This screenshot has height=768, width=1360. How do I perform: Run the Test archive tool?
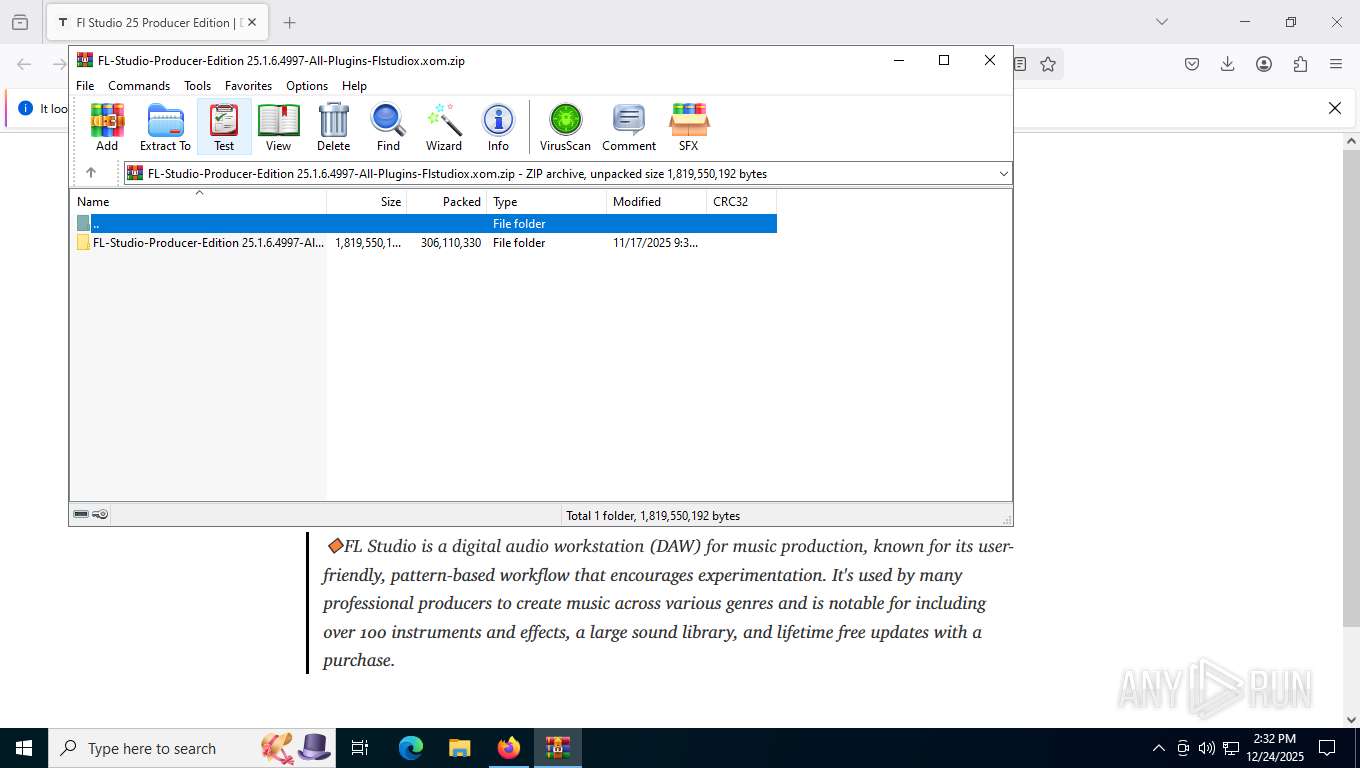pyautogui.click(x=224, y=127)
